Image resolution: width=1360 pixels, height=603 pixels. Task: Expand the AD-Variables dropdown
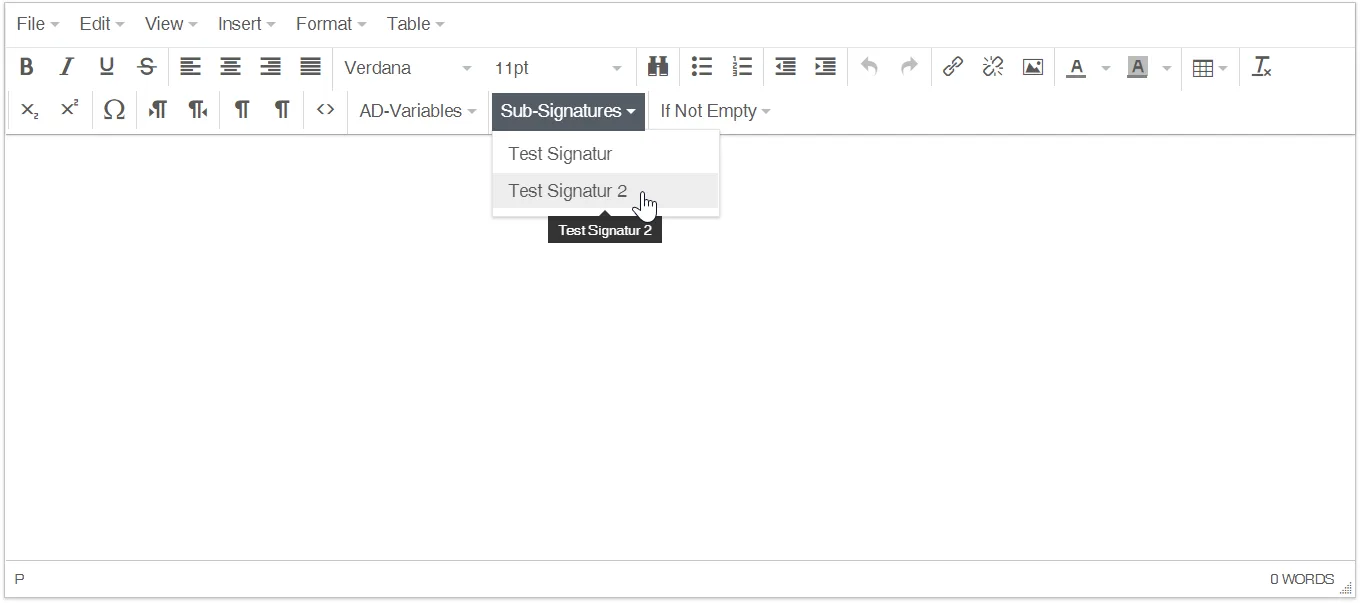coord(418,111)
